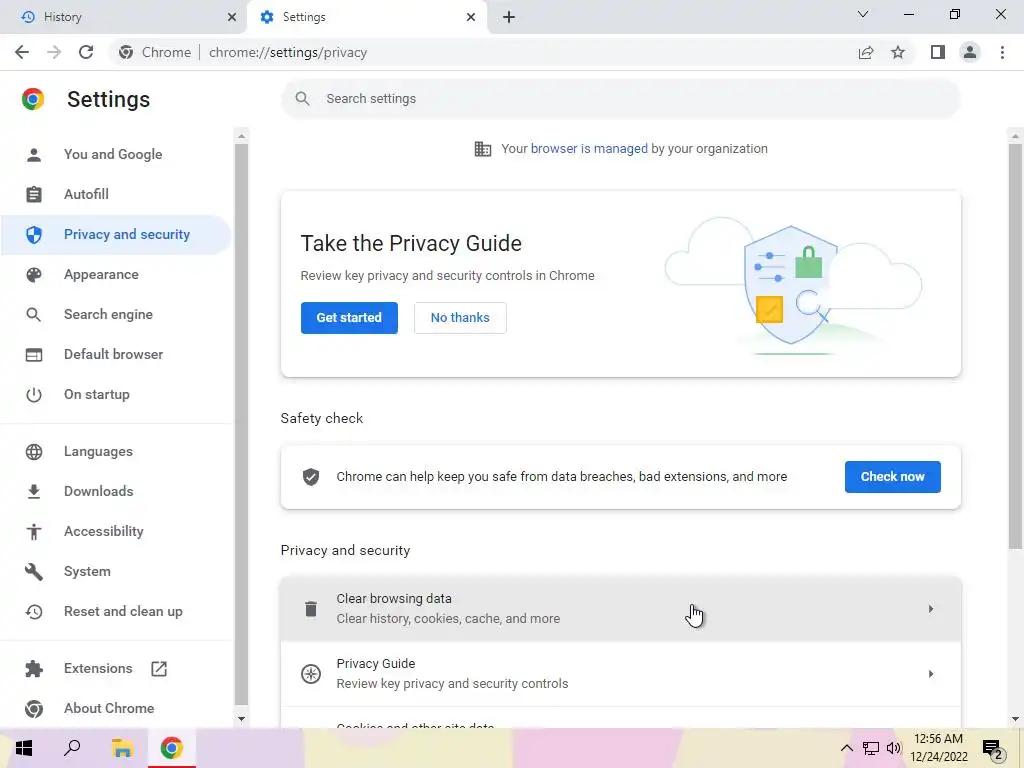This screenshot has height=768, width=1024.
Task: Close the Settings tab
Action: (x=471, y=17)
